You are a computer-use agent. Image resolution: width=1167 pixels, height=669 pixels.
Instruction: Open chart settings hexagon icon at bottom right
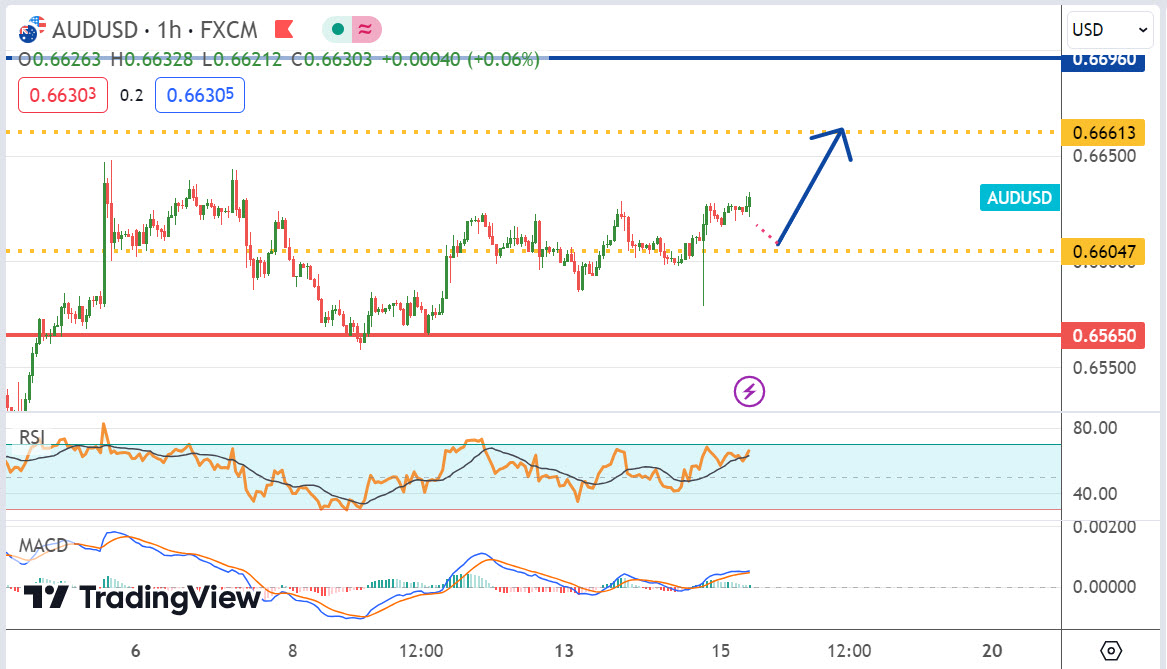click(1111, 651)
